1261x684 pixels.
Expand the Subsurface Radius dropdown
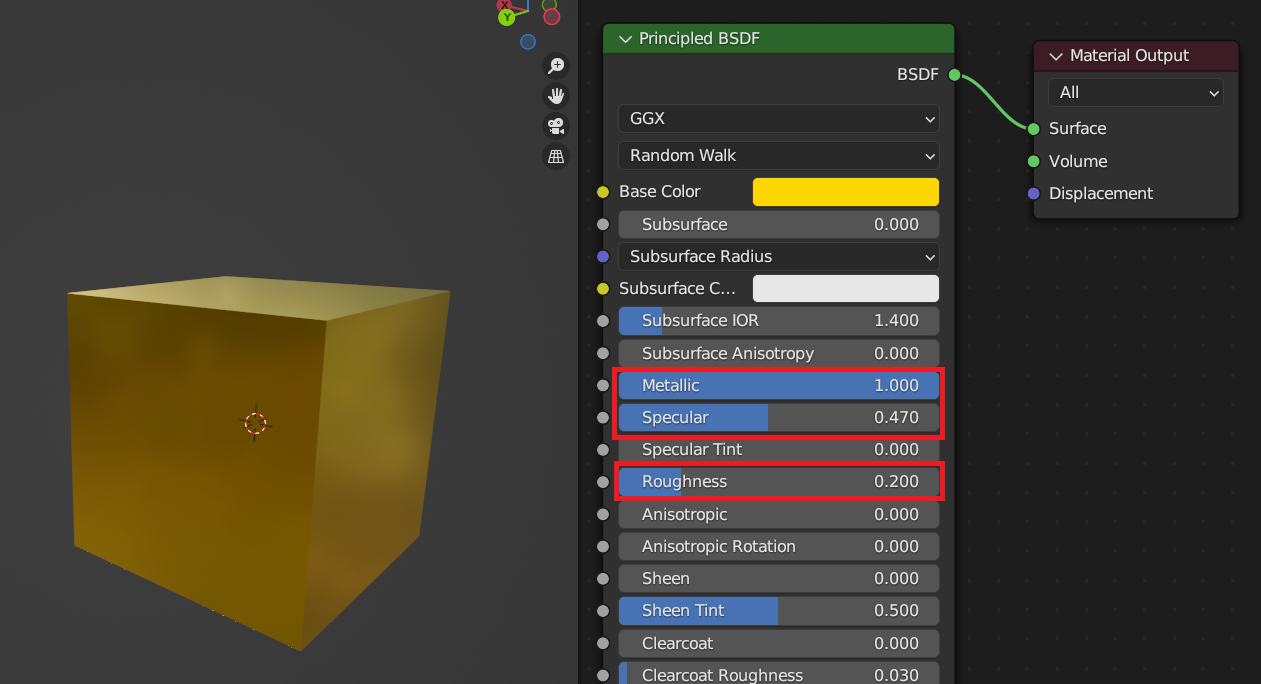coord(778,257)
